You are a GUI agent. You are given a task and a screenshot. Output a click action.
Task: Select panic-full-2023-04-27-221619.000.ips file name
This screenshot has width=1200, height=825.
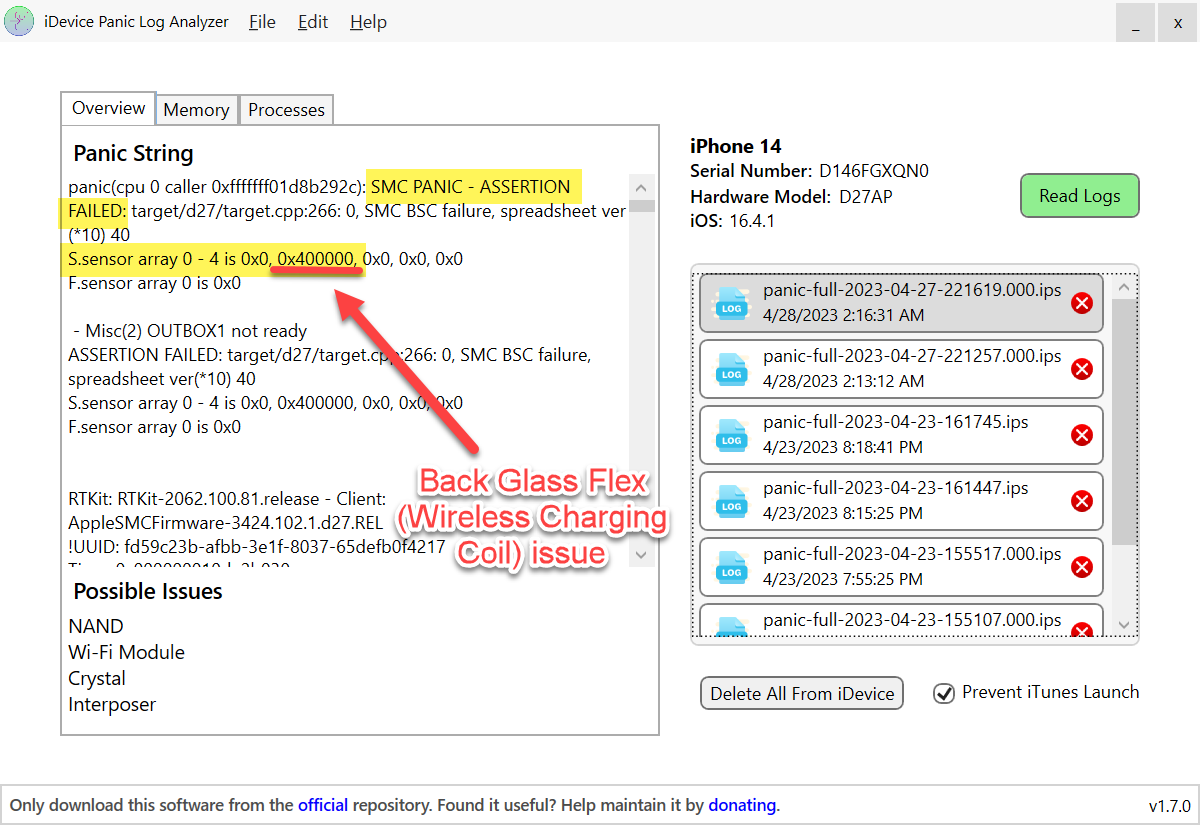(912, 290)
